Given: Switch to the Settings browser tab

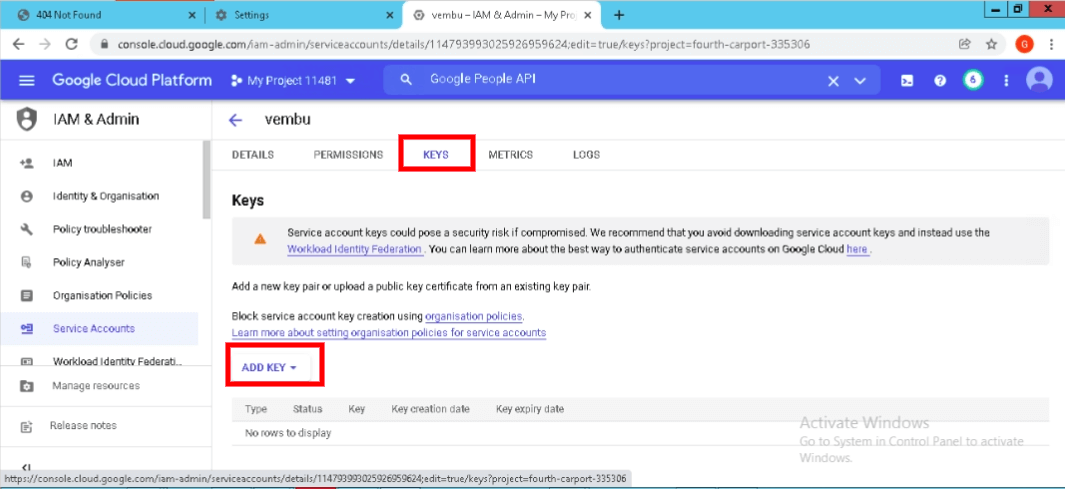Looking at the screenshot, I should (303, 15).
